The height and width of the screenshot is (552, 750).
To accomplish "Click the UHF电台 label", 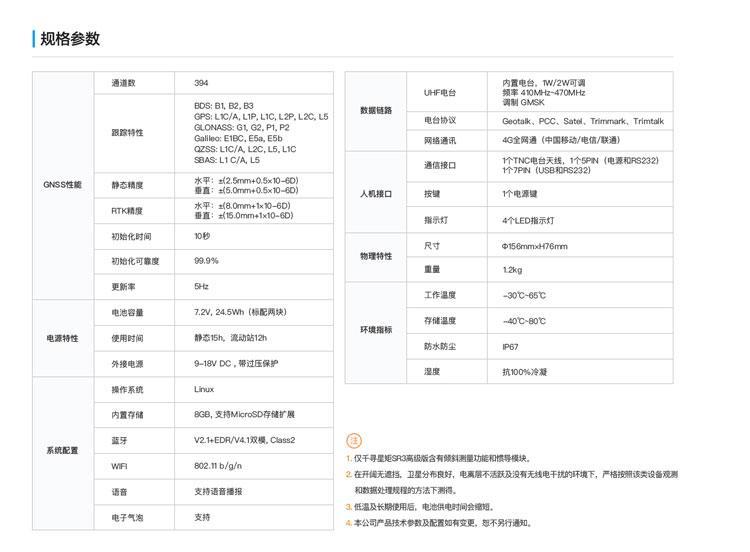I will click(440, 92).
